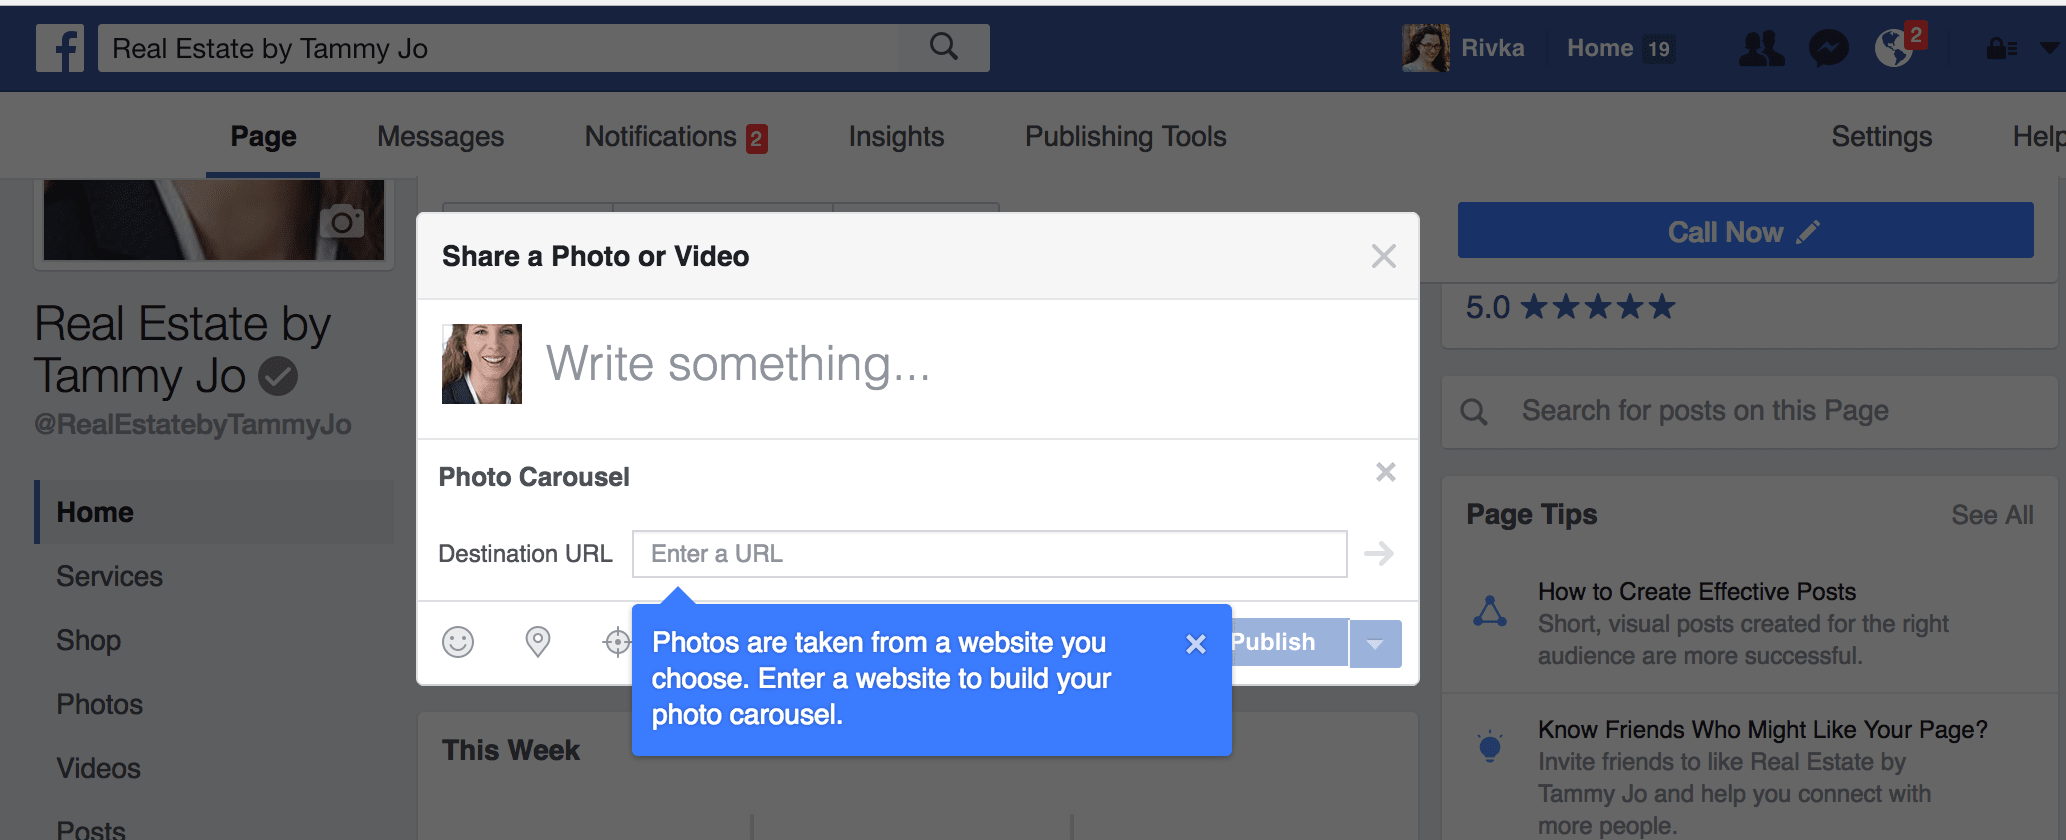Select Photos in the left sidebar

pos(100,705)
